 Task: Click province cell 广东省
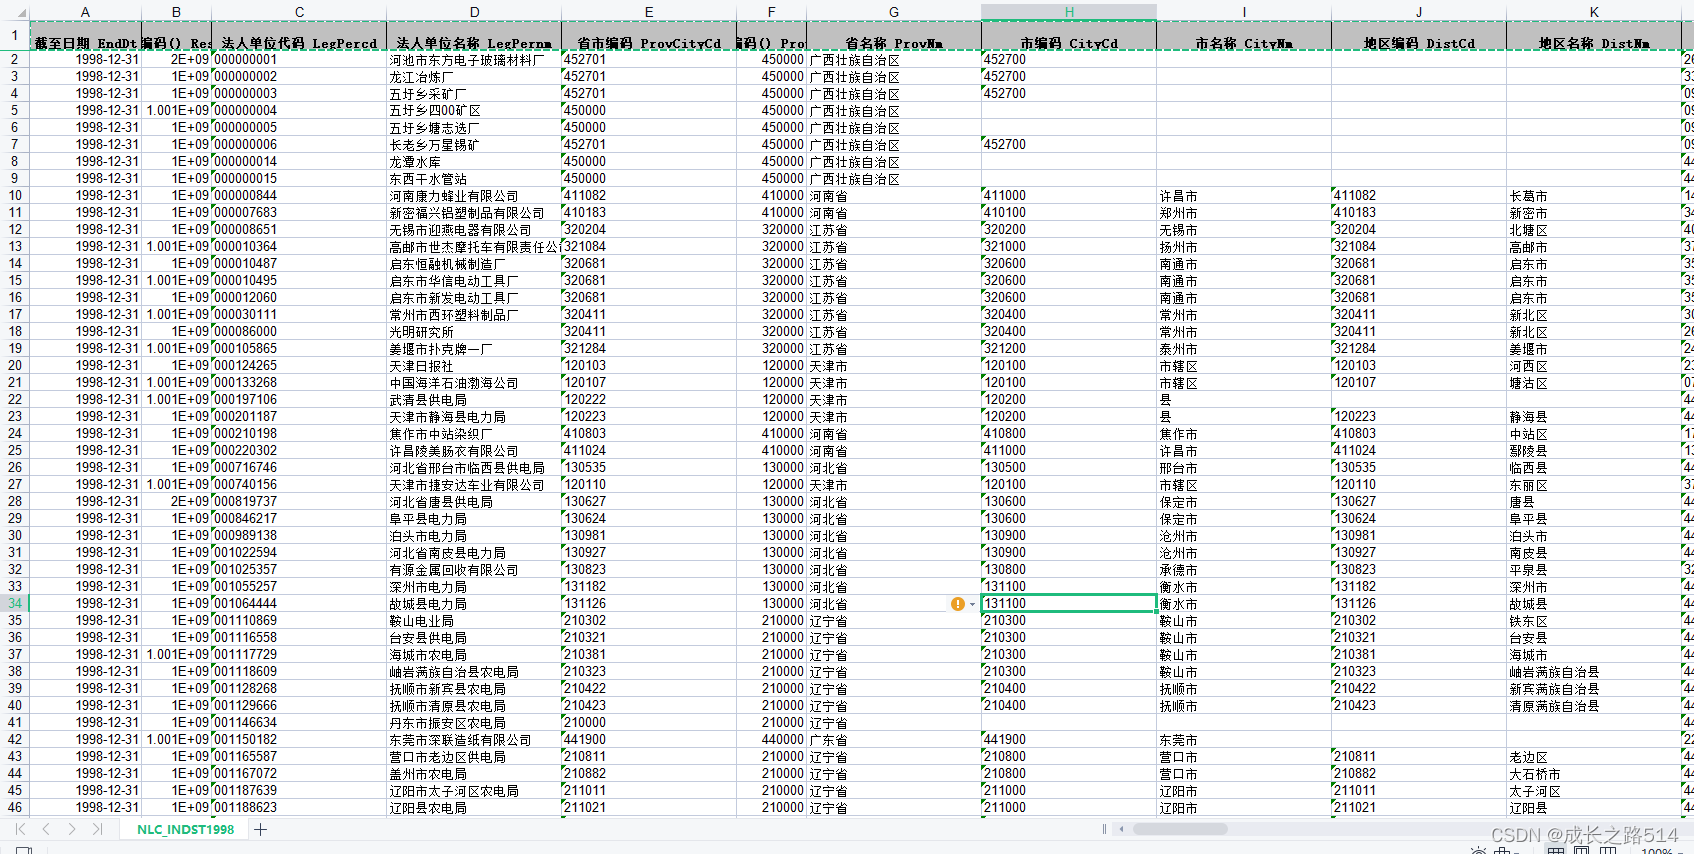coord(894,740)
